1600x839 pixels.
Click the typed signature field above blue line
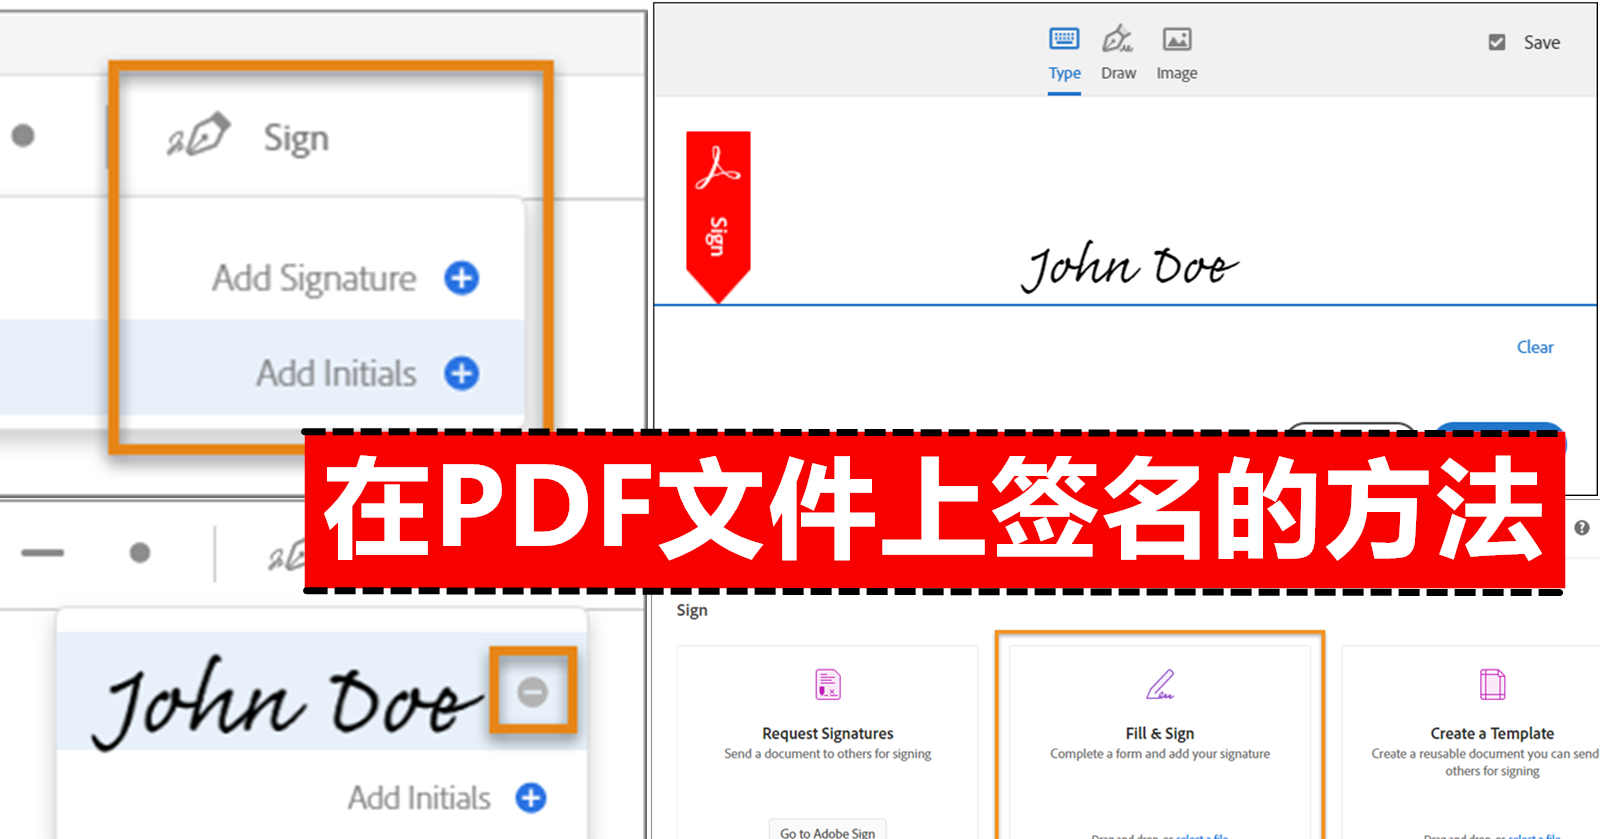point(1128,267)
